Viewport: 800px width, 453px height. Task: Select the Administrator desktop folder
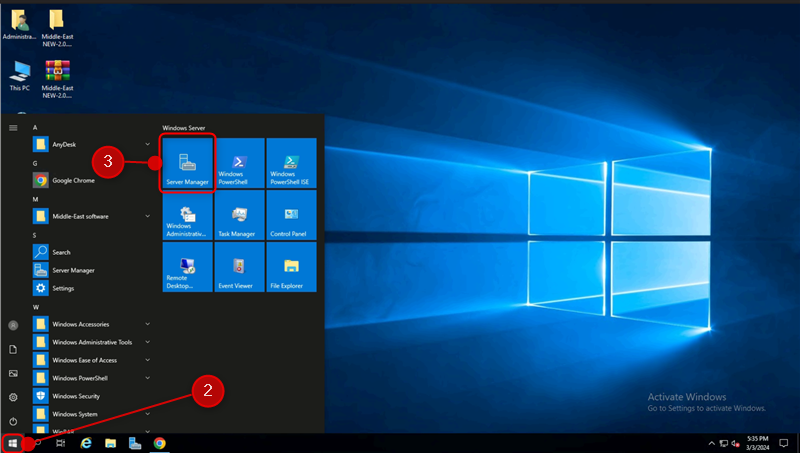[x=19, y=24]
